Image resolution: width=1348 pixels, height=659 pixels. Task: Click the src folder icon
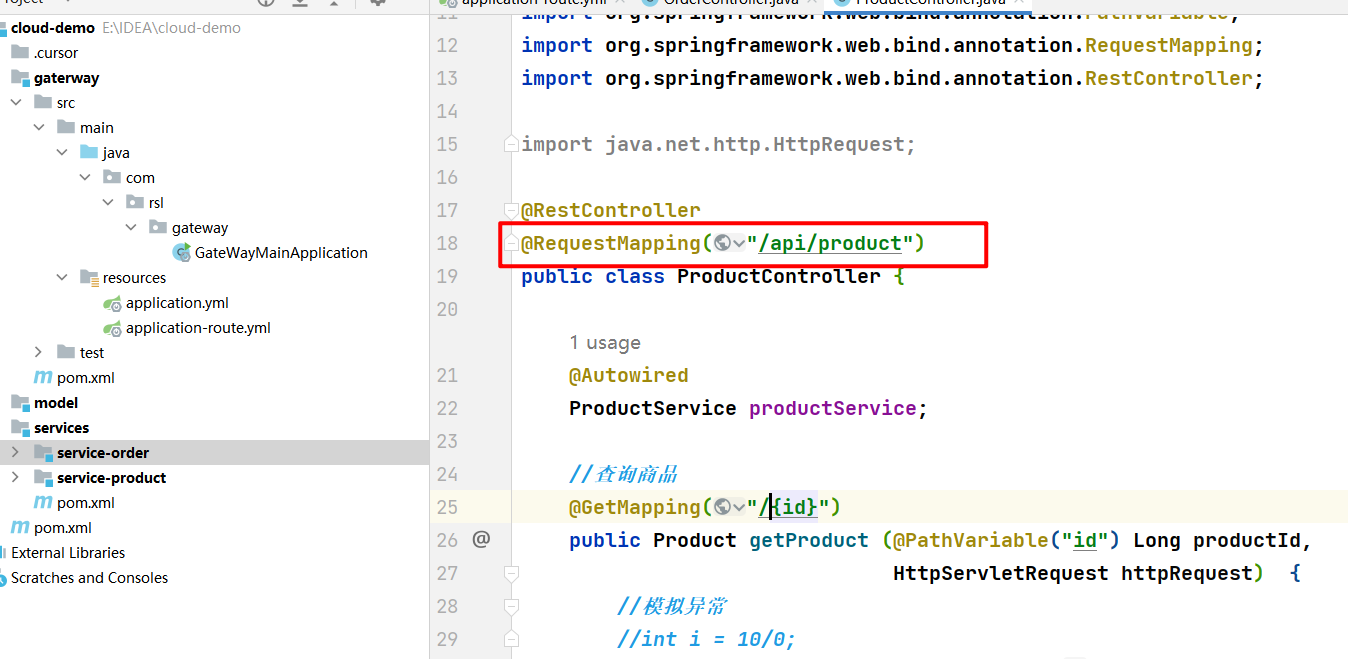click(x=43, y=102)
